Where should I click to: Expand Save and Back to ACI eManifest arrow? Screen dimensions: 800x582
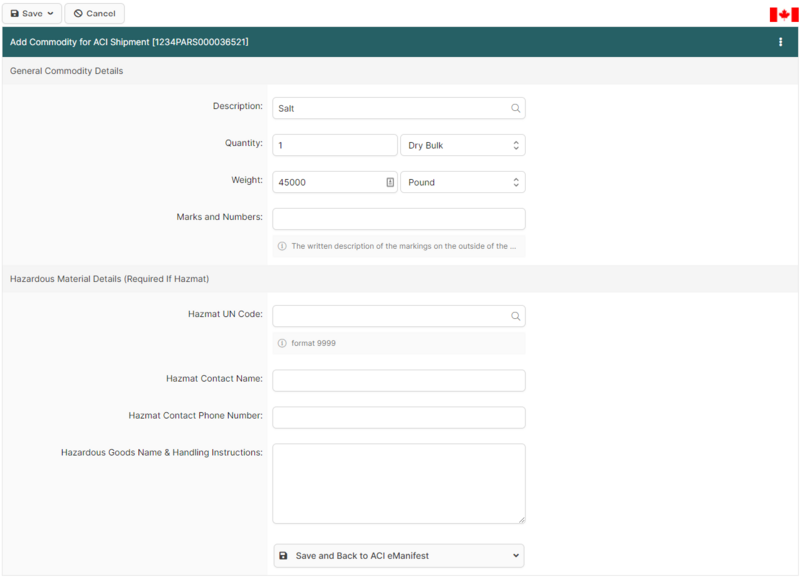(x=516, y=555)
